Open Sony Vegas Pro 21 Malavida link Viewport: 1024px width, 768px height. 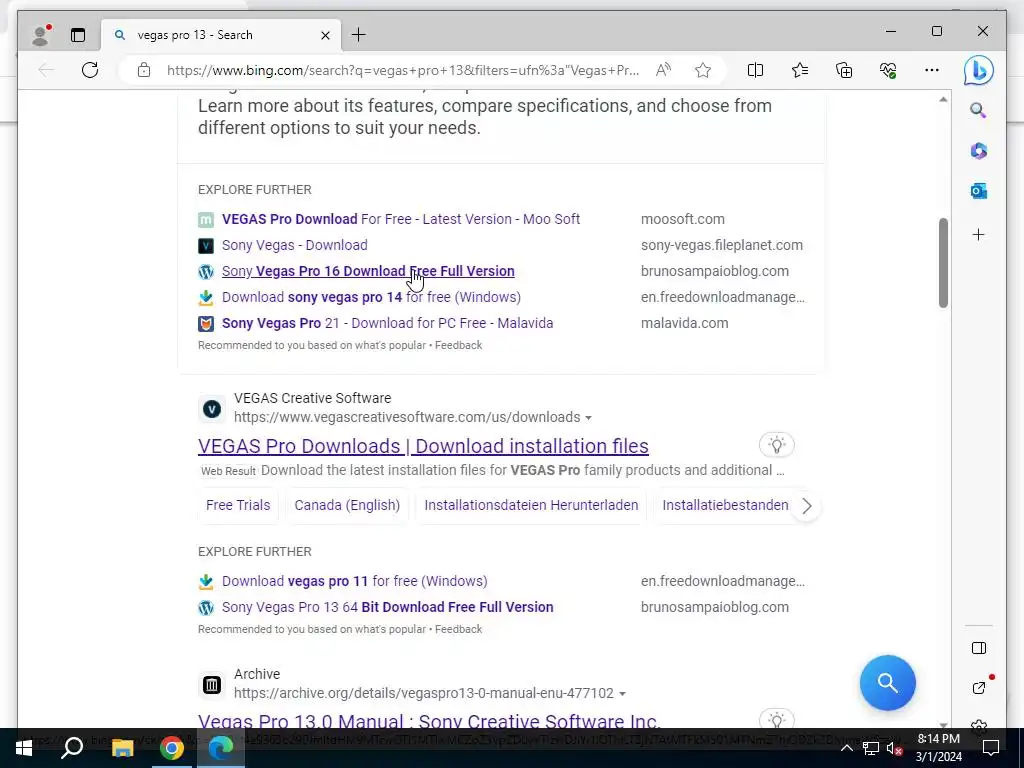(387, 323)
